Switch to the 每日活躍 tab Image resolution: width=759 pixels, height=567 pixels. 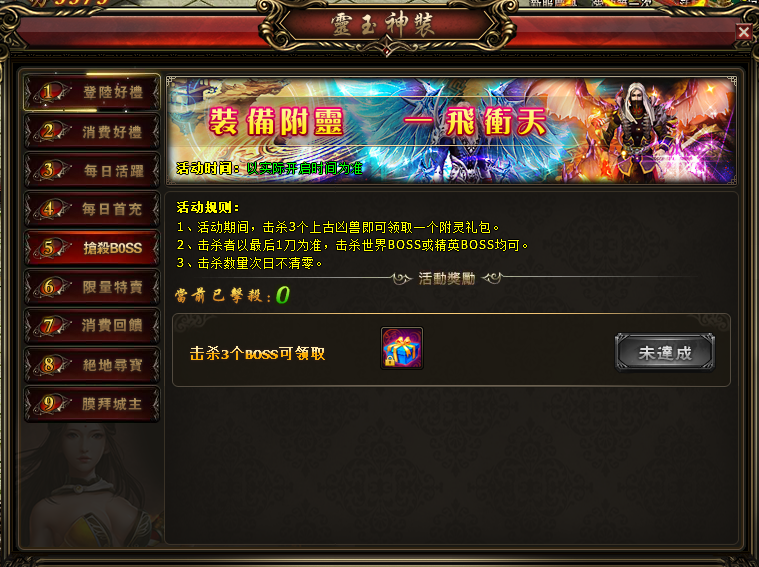92,170
